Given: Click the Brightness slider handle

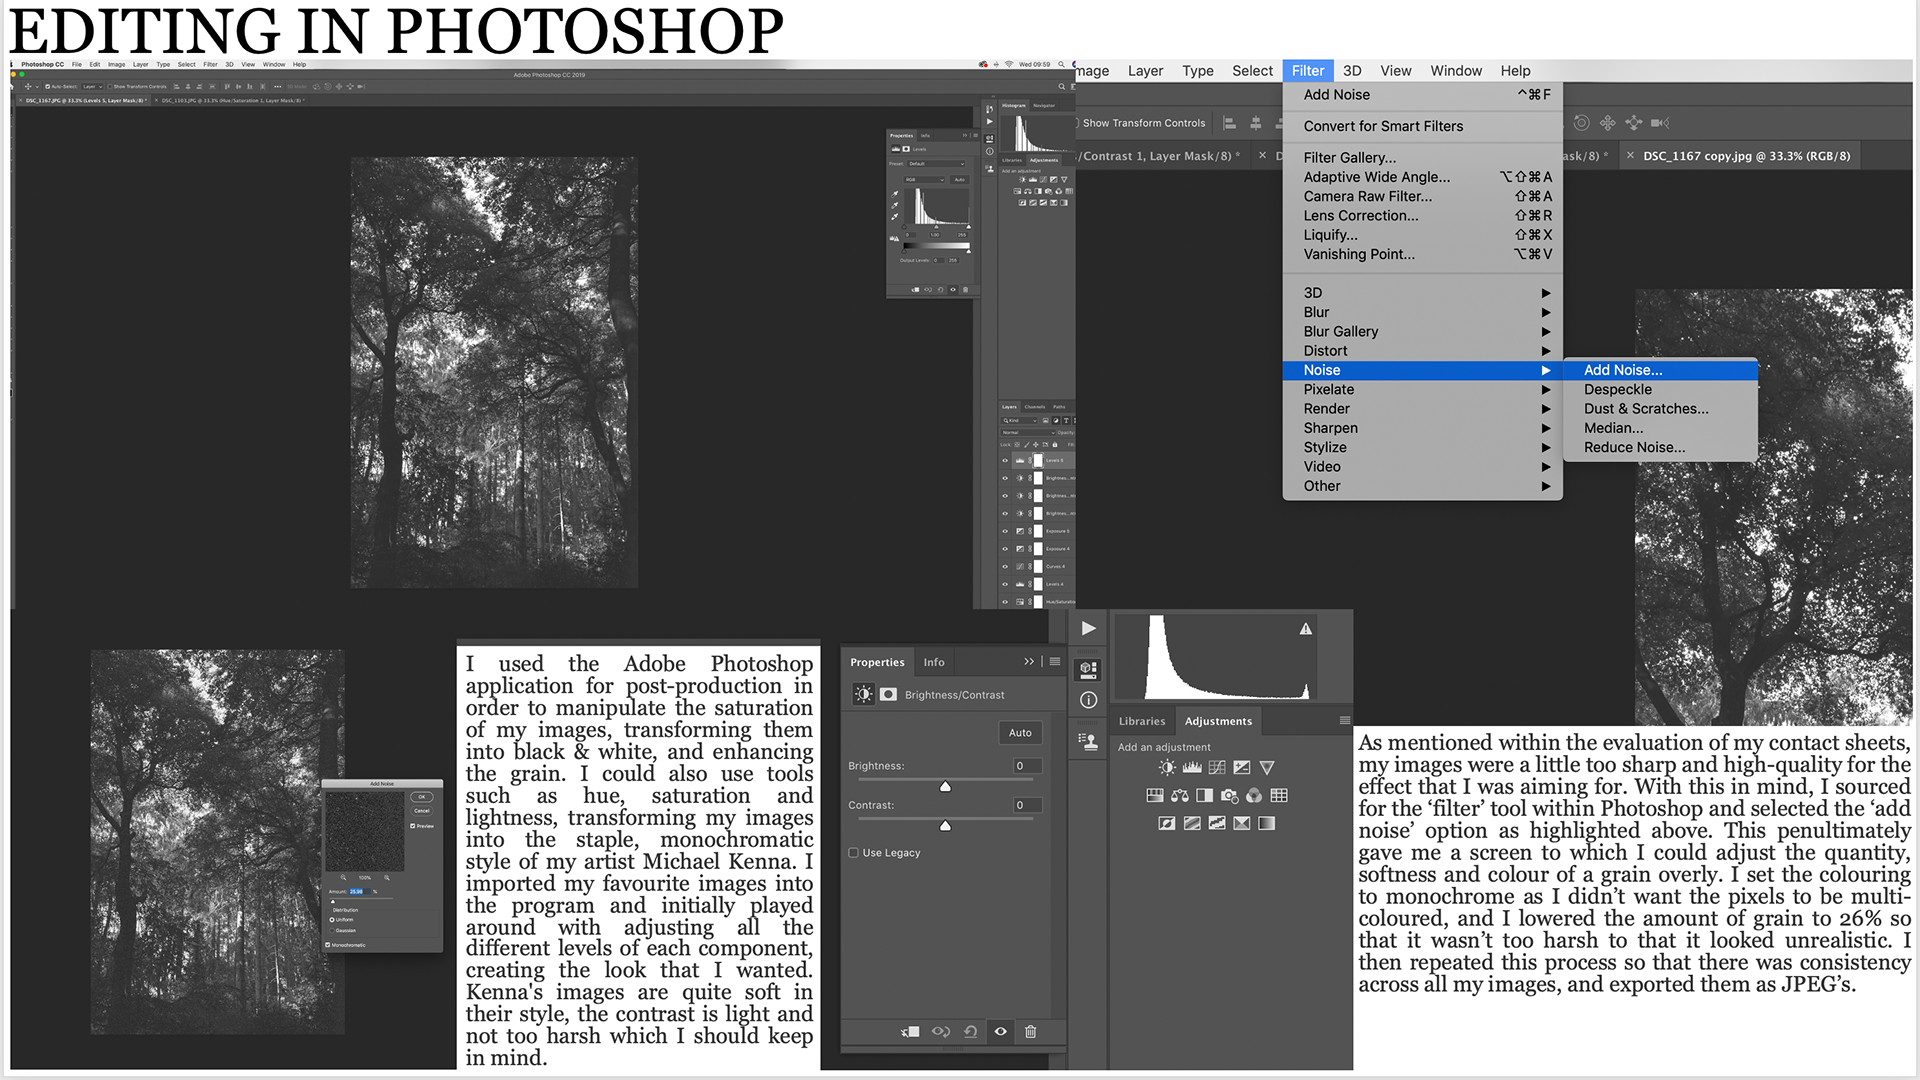Looking at the screenshot, I should tap(945, 787).
